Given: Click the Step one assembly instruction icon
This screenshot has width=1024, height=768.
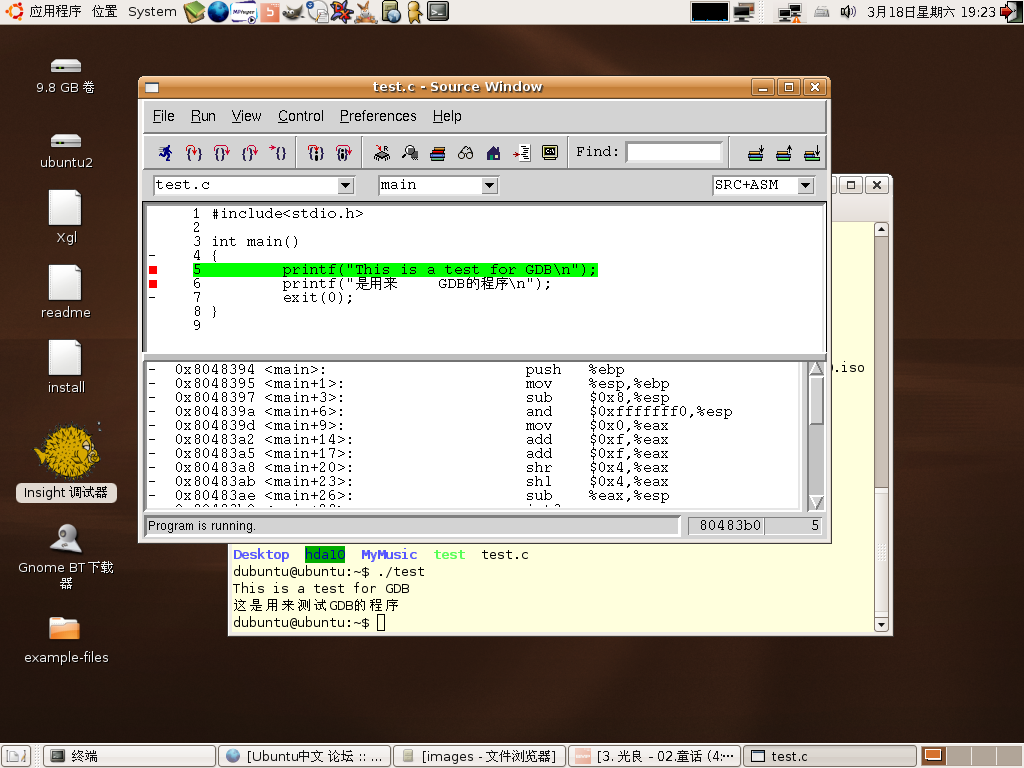Looking at the screenshot, I should [x=315, y=153].
